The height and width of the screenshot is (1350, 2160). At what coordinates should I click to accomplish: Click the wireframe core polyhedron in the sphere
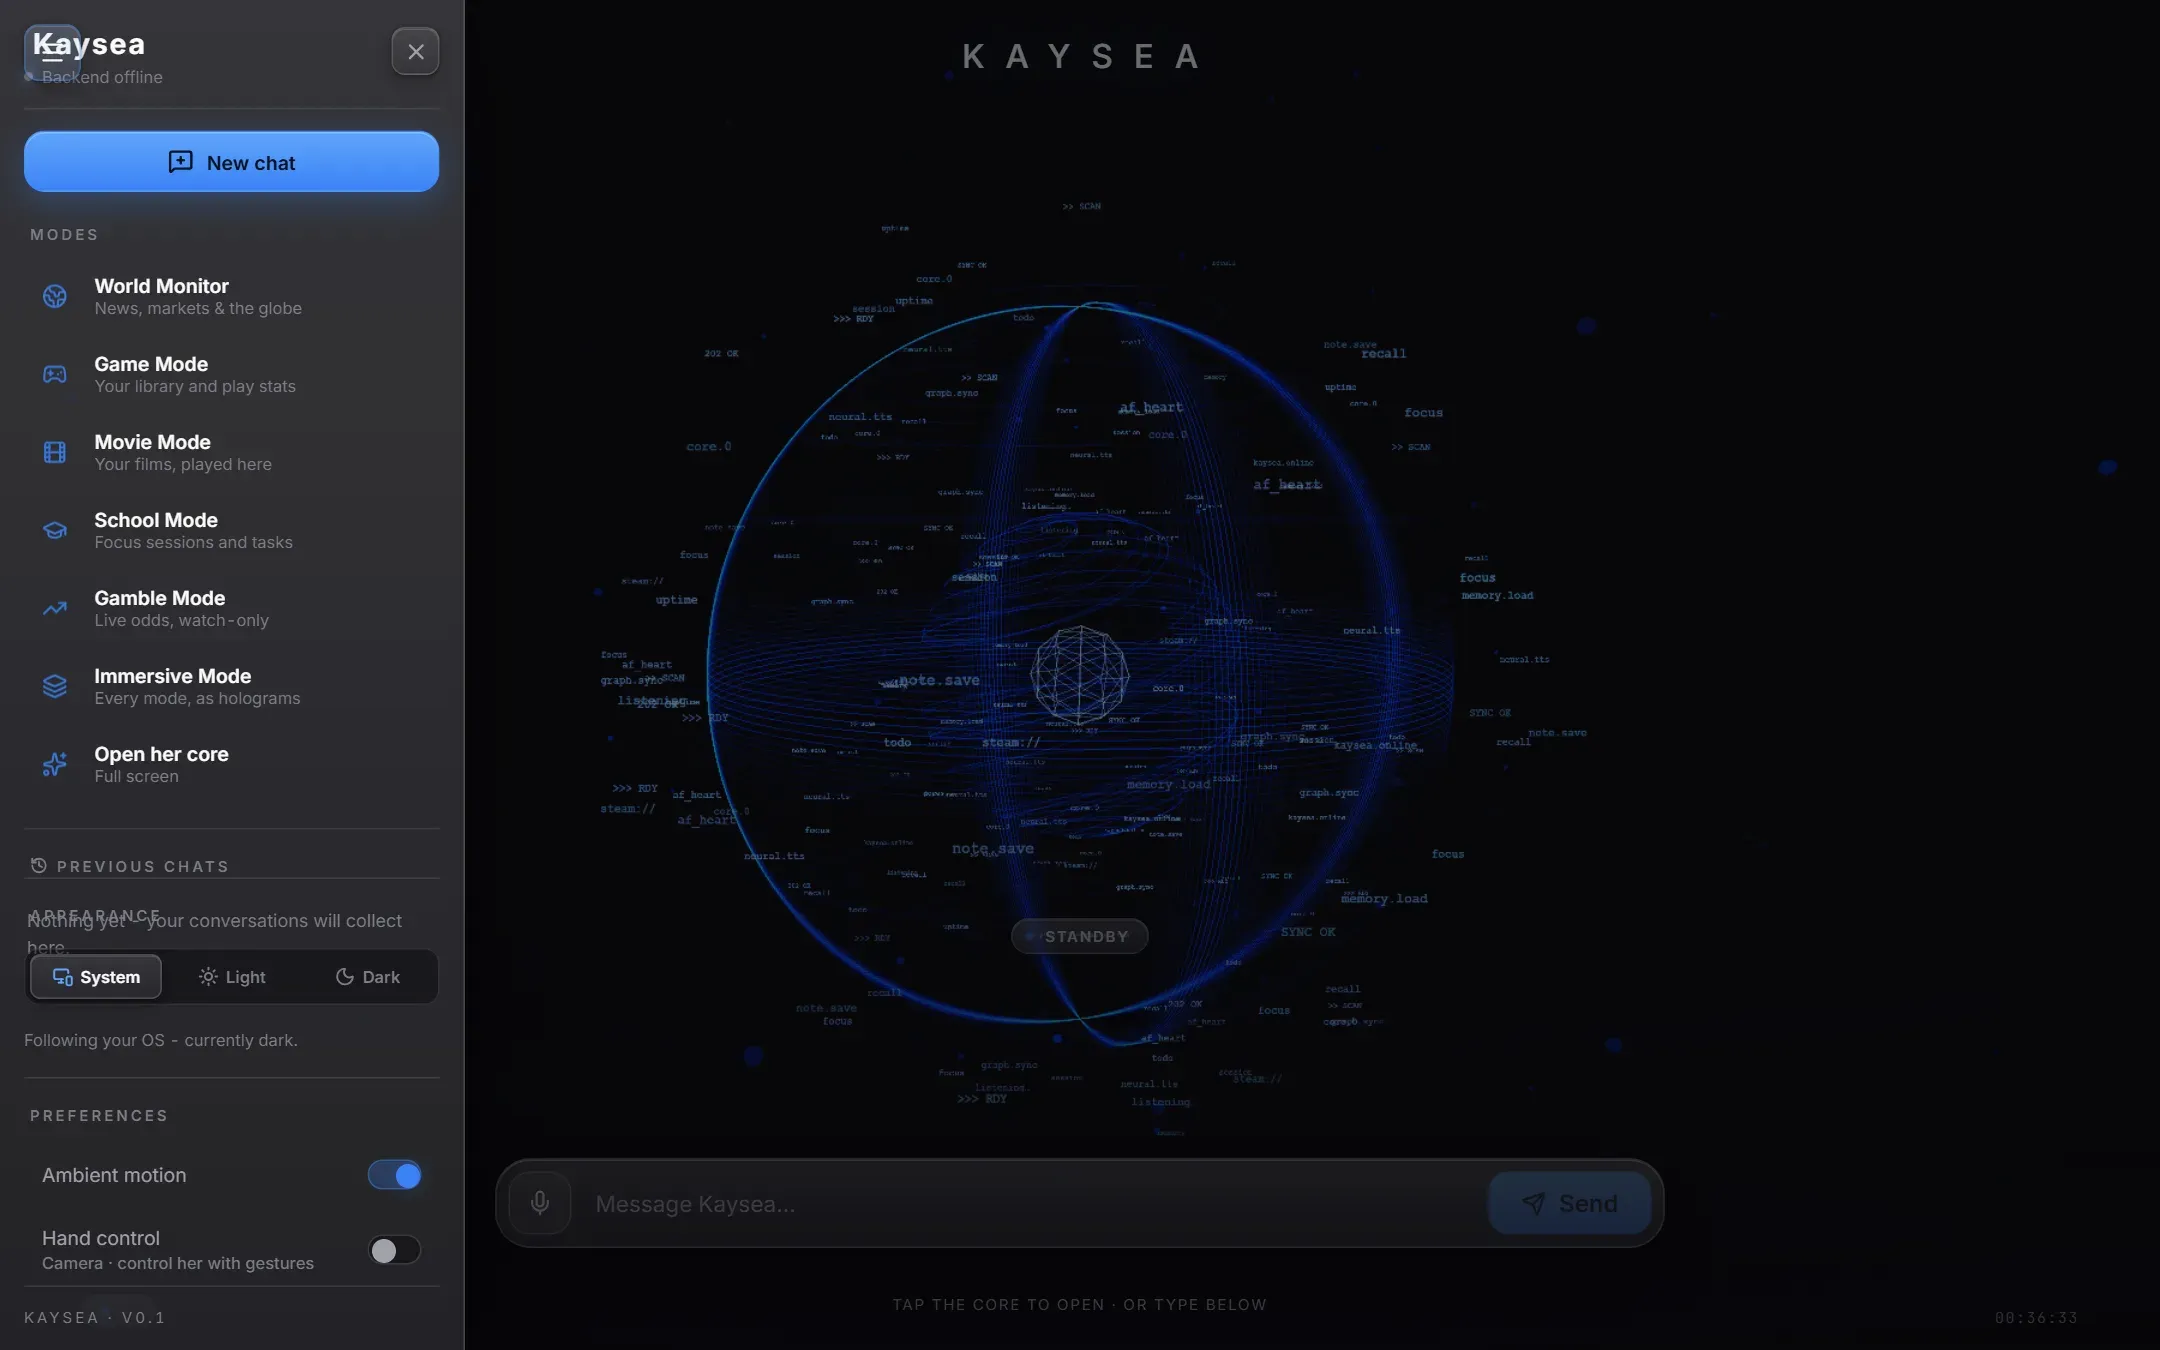pyautogui.click(x=1080, y=675)
